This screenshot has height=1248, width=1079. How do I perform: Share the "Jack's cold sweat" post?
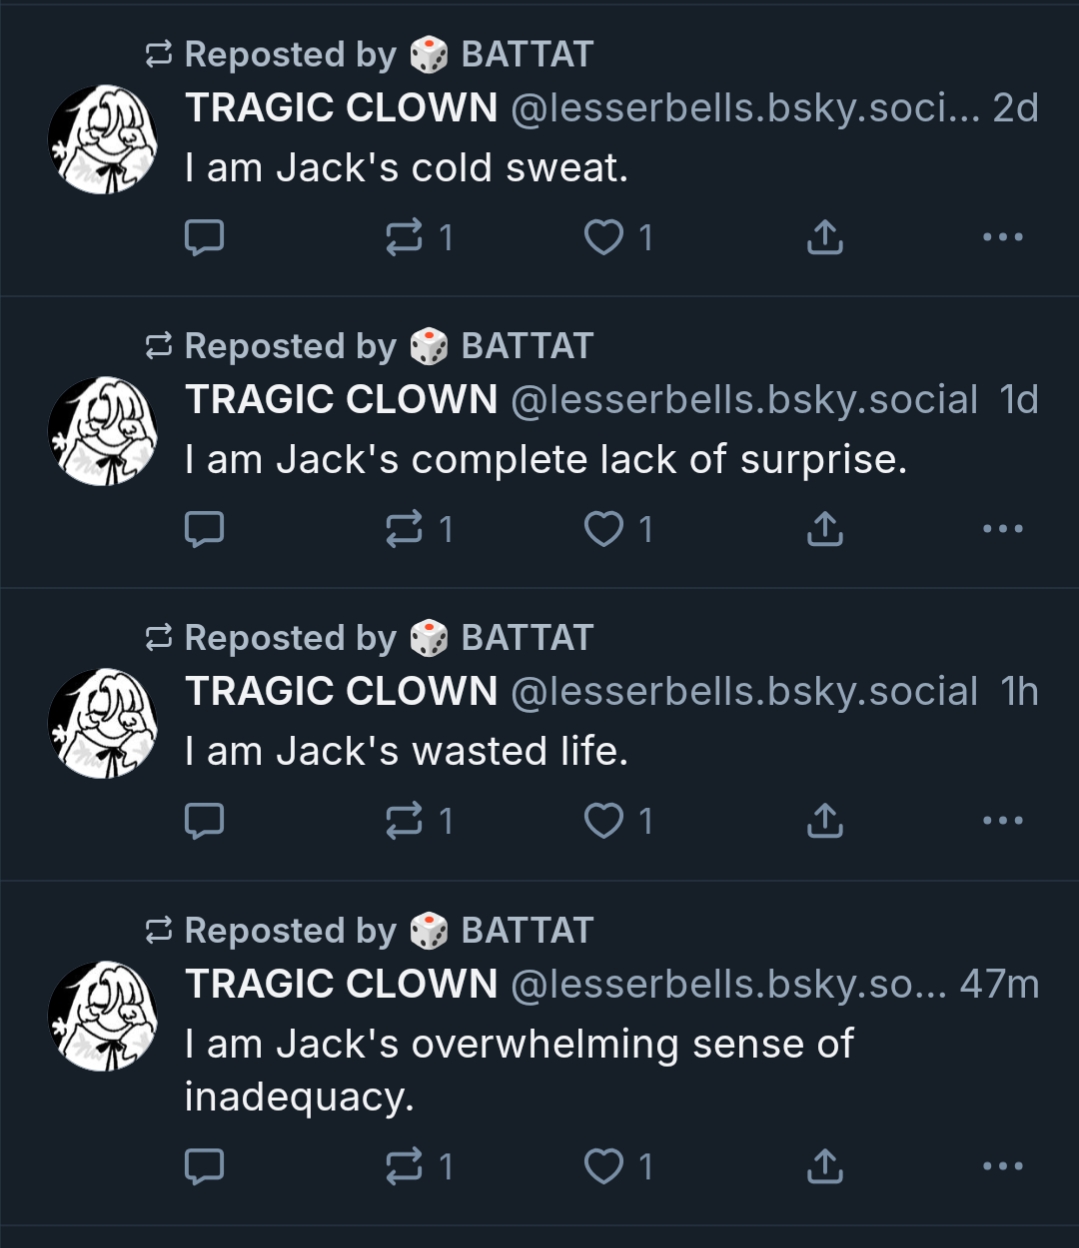point(824,237)
